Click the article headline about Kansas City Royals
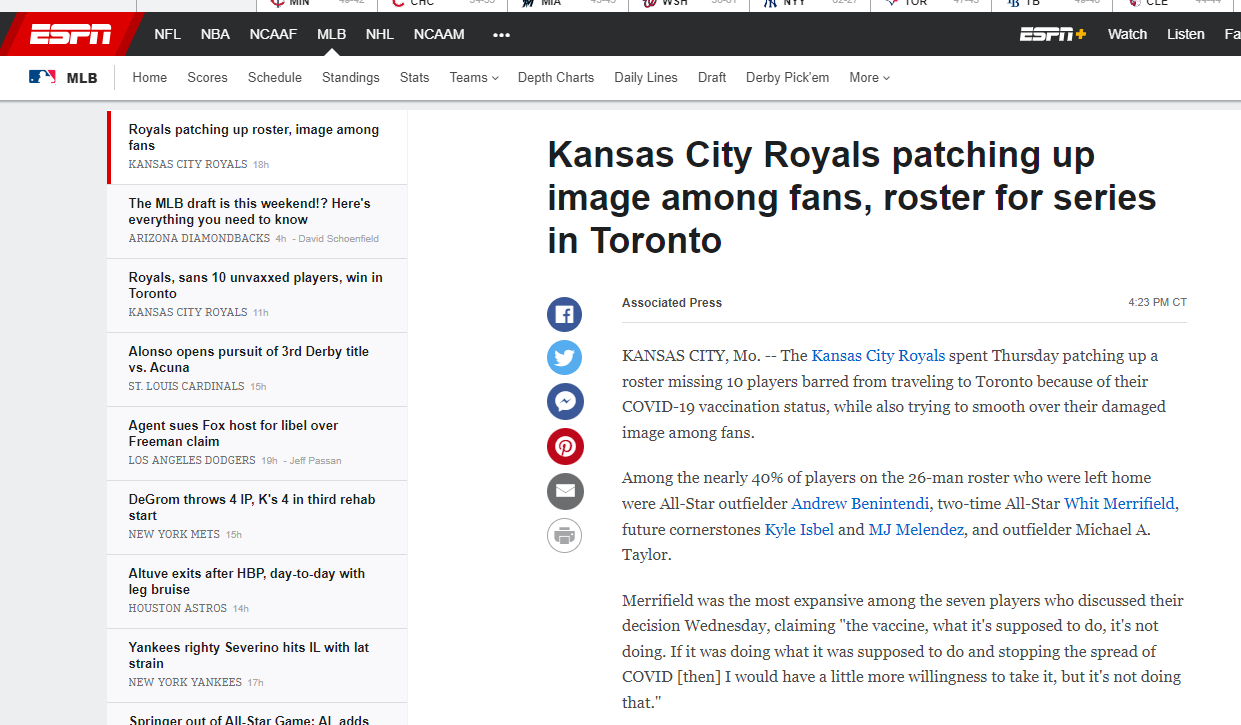This screenshot has height=725, width=1241. click(x=852, y=198)
